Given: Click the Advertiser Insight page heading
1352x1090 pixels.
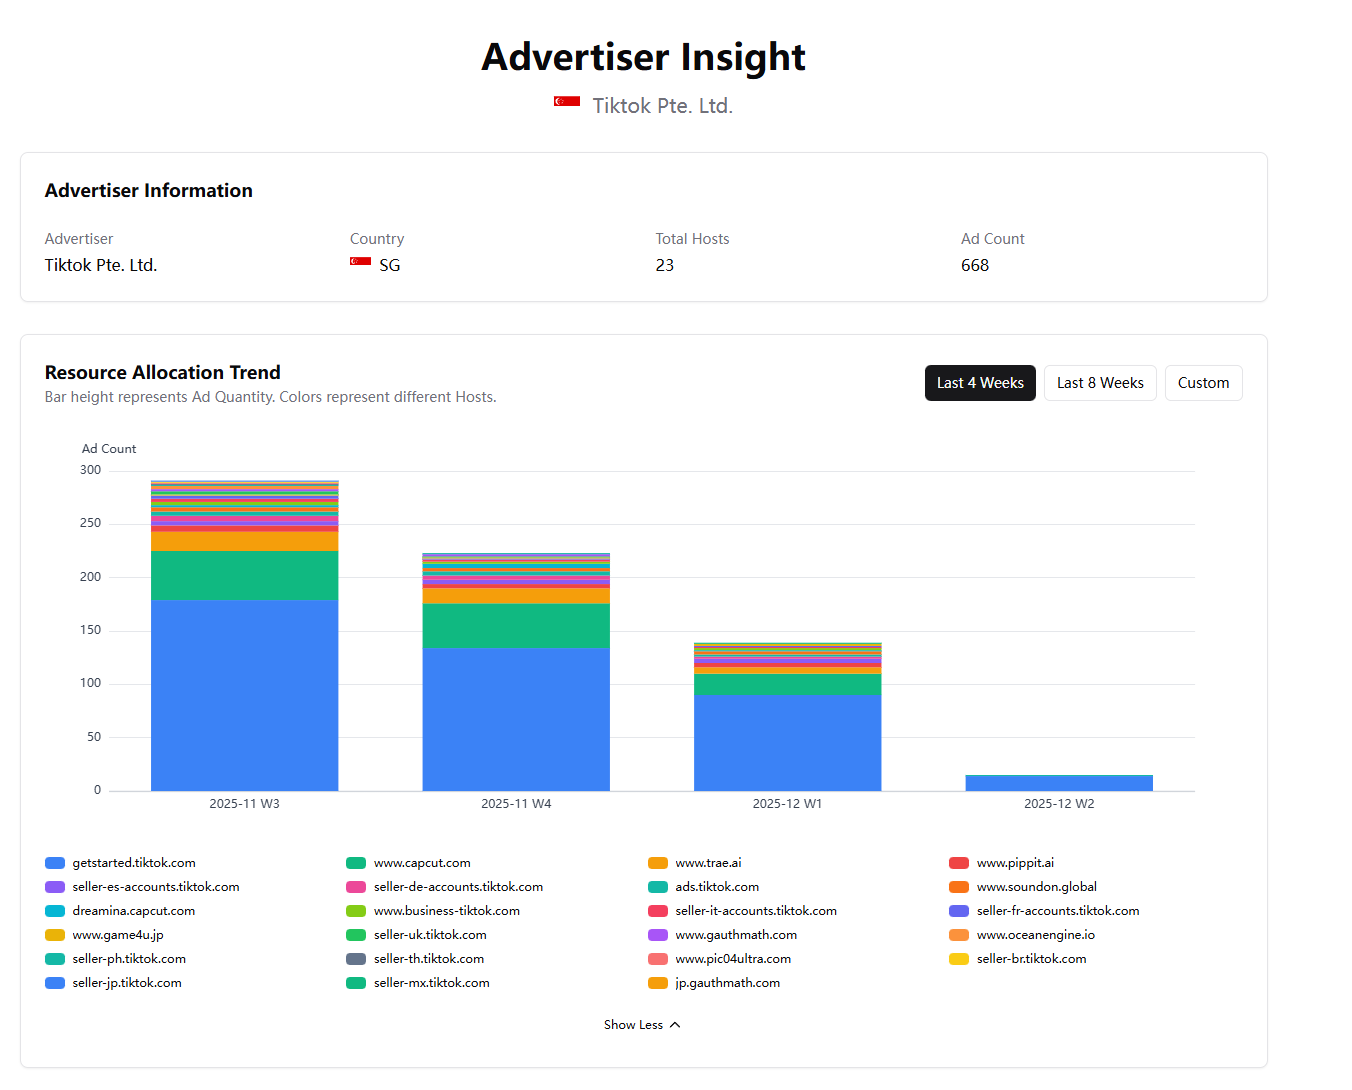Looking at the screenshot, I should (x=644, y=57).
